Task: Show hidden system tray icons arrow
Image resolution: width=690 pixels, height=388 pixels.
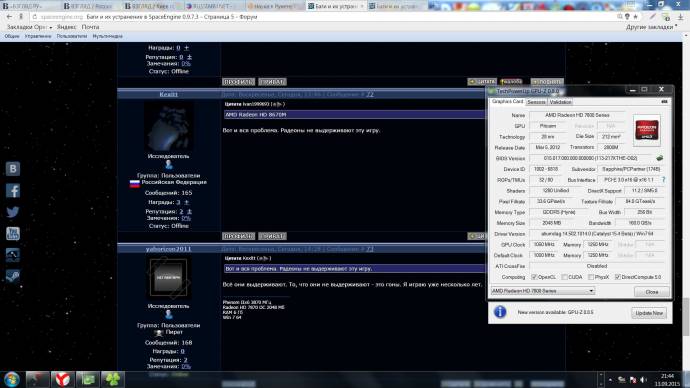Action: (x=610, y=380)
